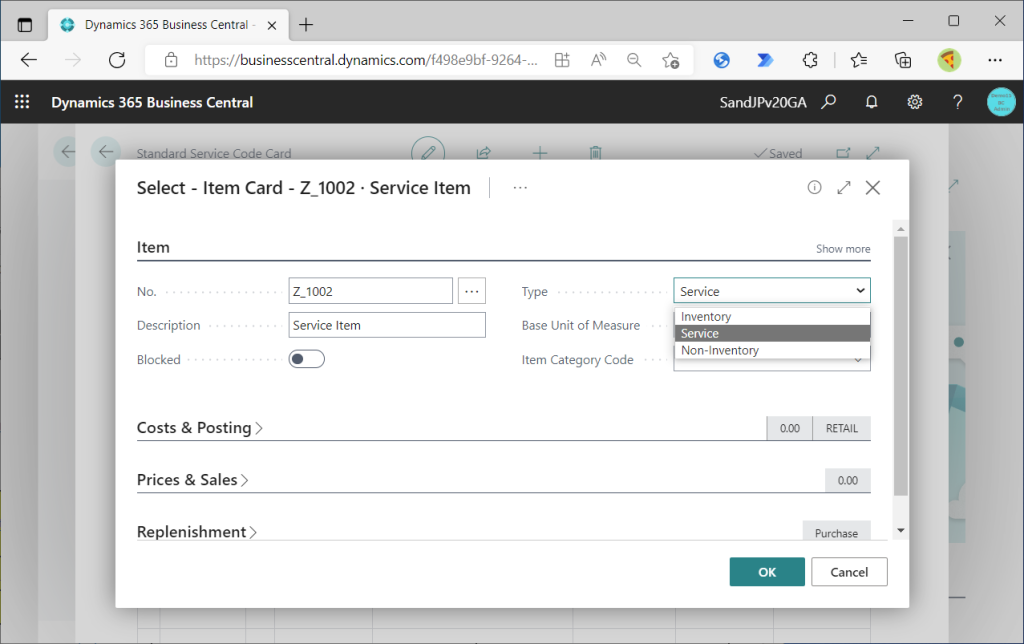This screenshot has width=1024, height=644.
Task: Expand the Prices & Sales section
Action: click(x=192, y=479)
